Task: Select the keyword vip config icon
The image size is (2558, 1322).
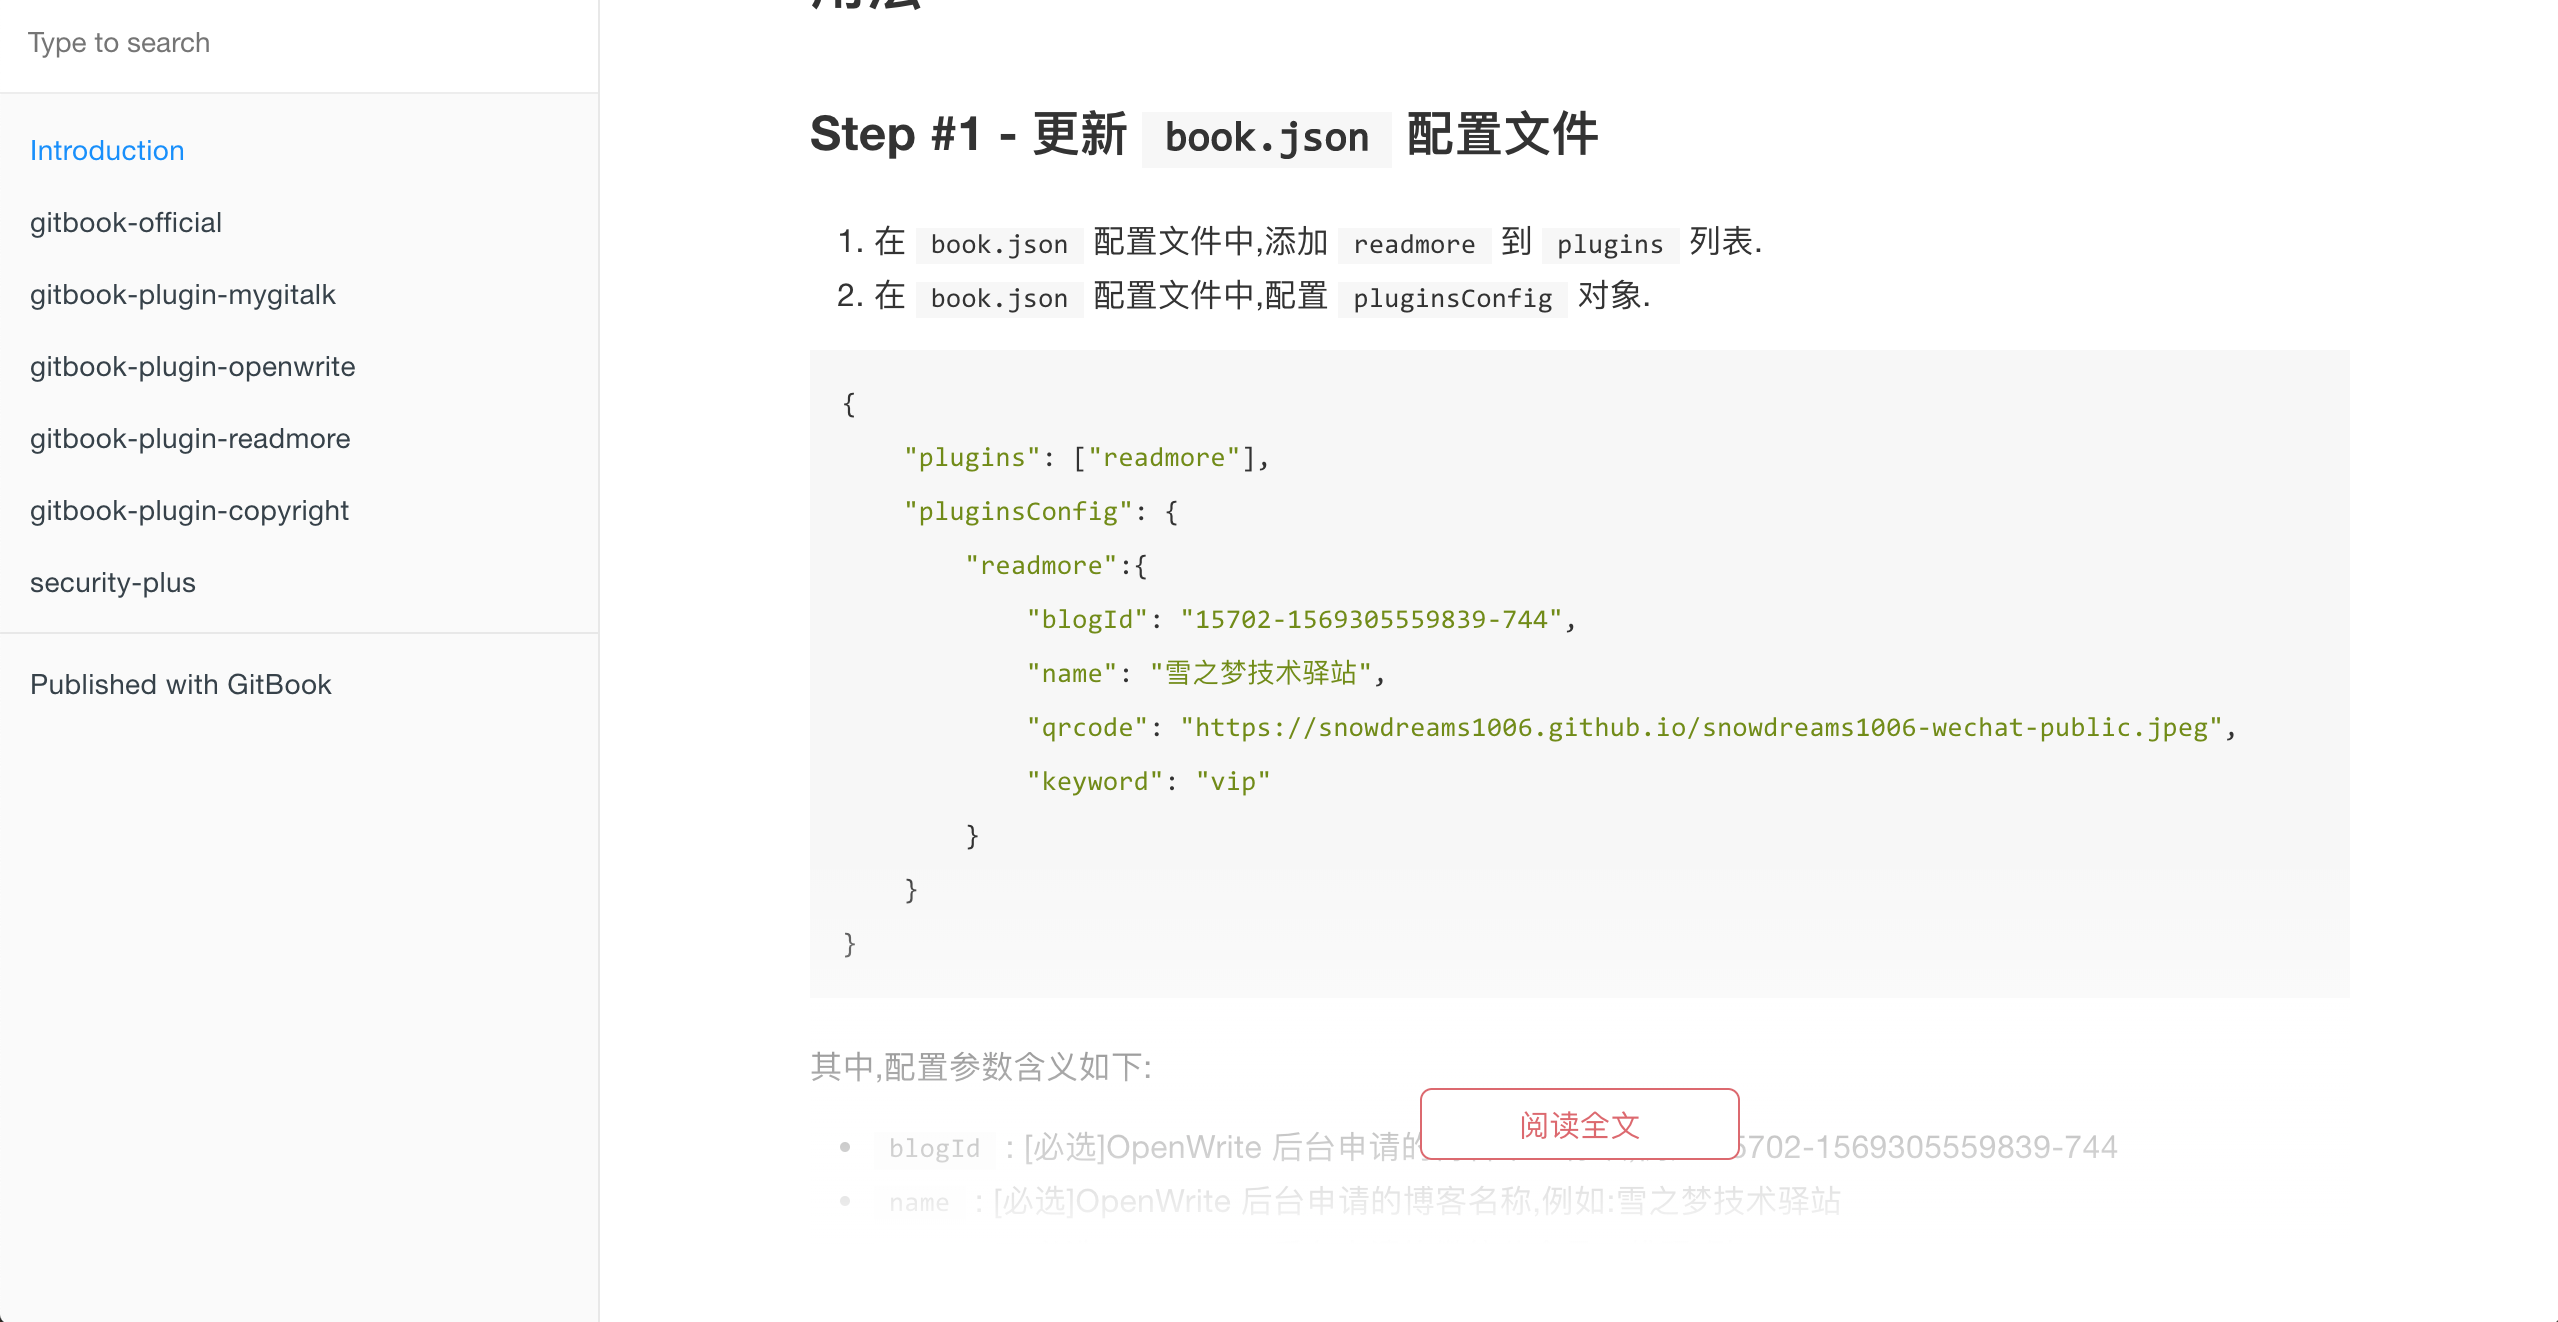Action: click(x=1153, y=781)
